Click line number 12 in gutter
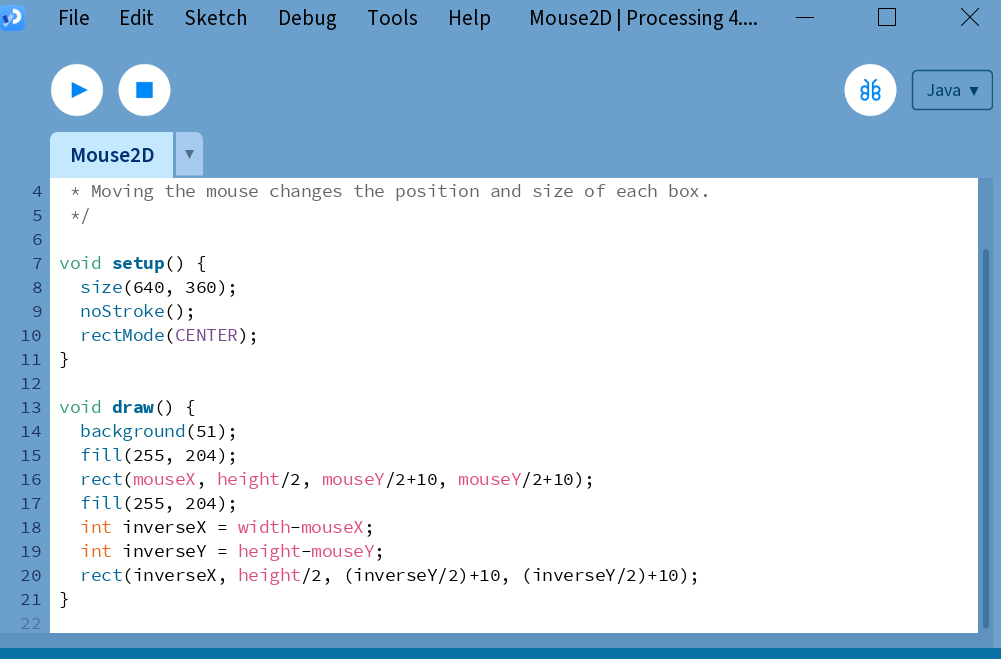The image size is (1001, 659). tap(31, 384)
